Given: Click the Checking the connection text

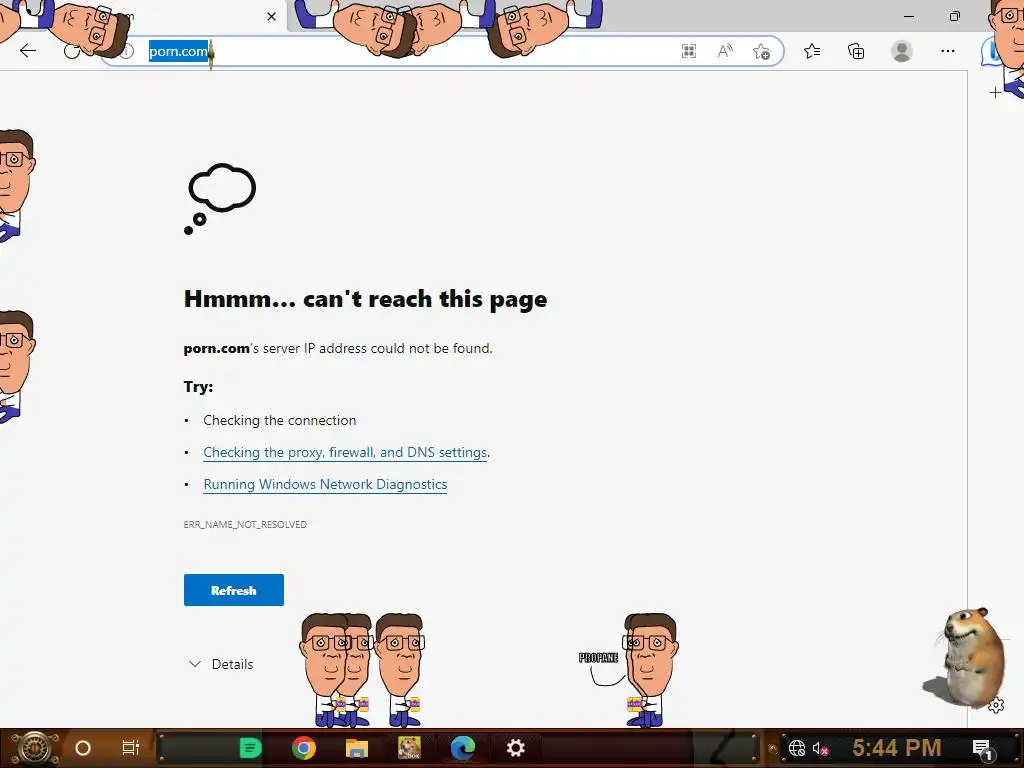Looking at the screenshot, I should coord(280,421).
